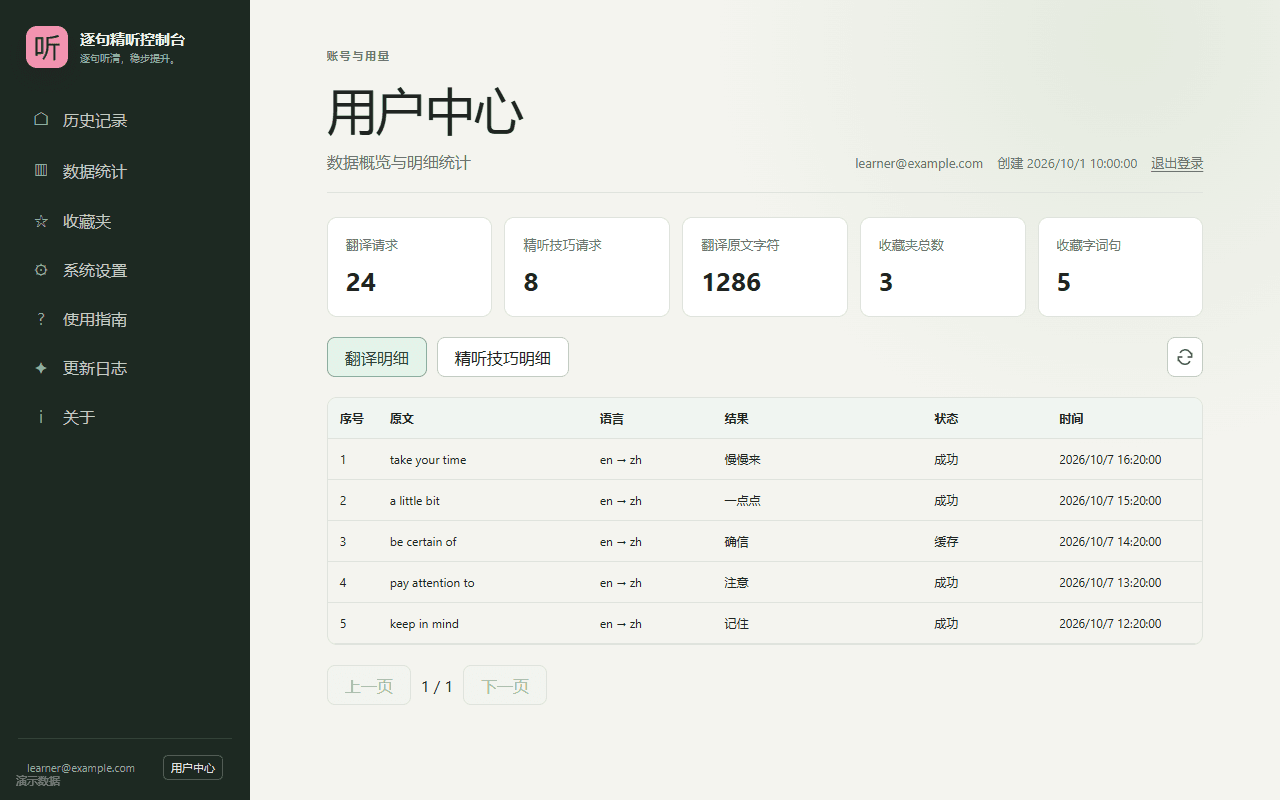The image size is (1280, 800).
Task: Click the 历史记录 home icon in sidebar
Action: click(41, 119)
